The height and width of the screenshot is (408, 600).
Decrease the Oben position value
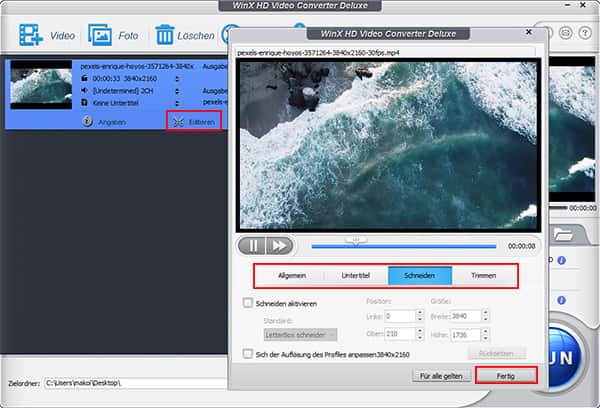click(x=420, y=337)
